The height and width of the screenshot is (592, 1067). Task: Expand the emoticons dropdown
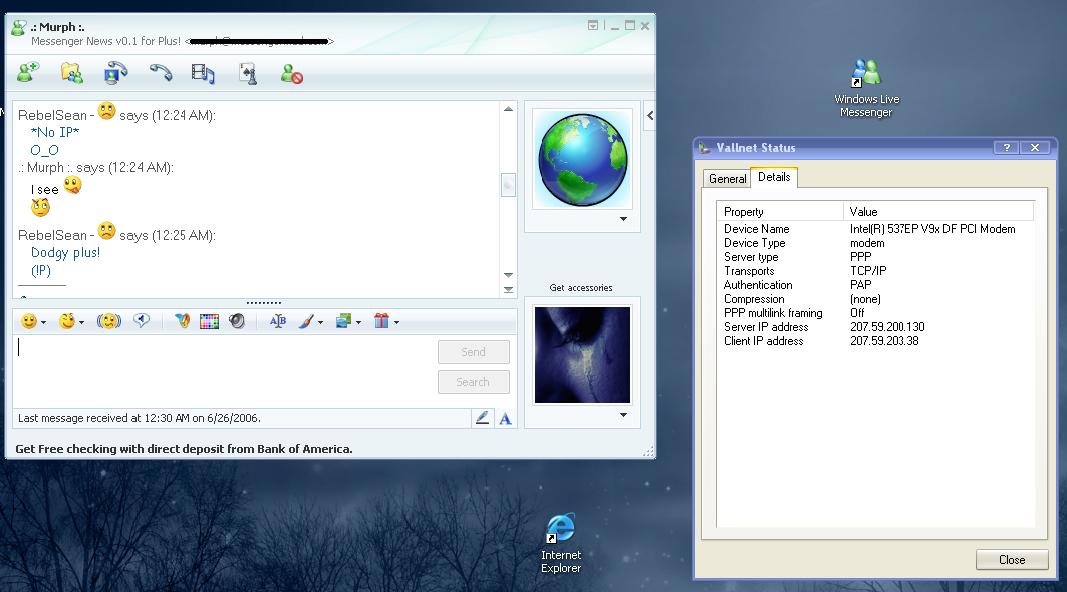click(x=44, y=322)
